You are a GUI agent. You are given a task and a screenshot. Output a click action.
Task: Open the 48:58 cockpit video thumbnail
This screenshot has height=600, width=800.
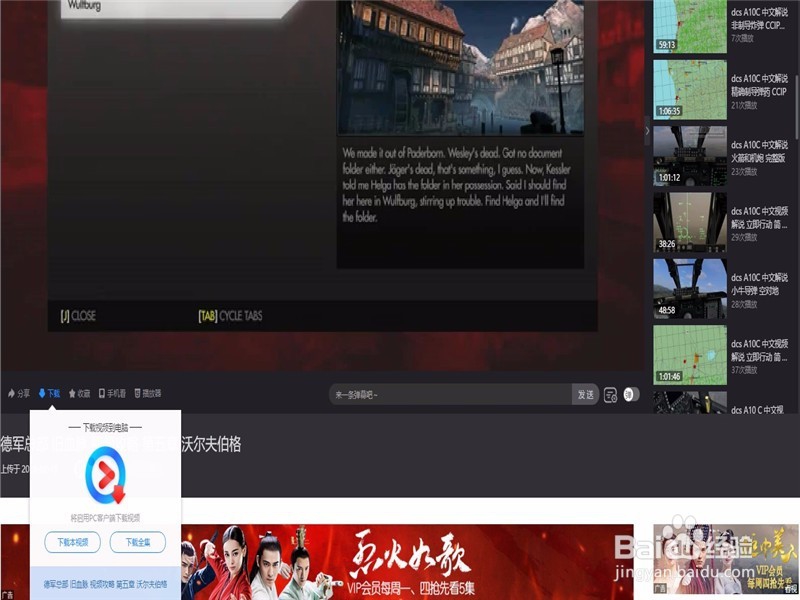pyautogui.click(x=690, y=288)
